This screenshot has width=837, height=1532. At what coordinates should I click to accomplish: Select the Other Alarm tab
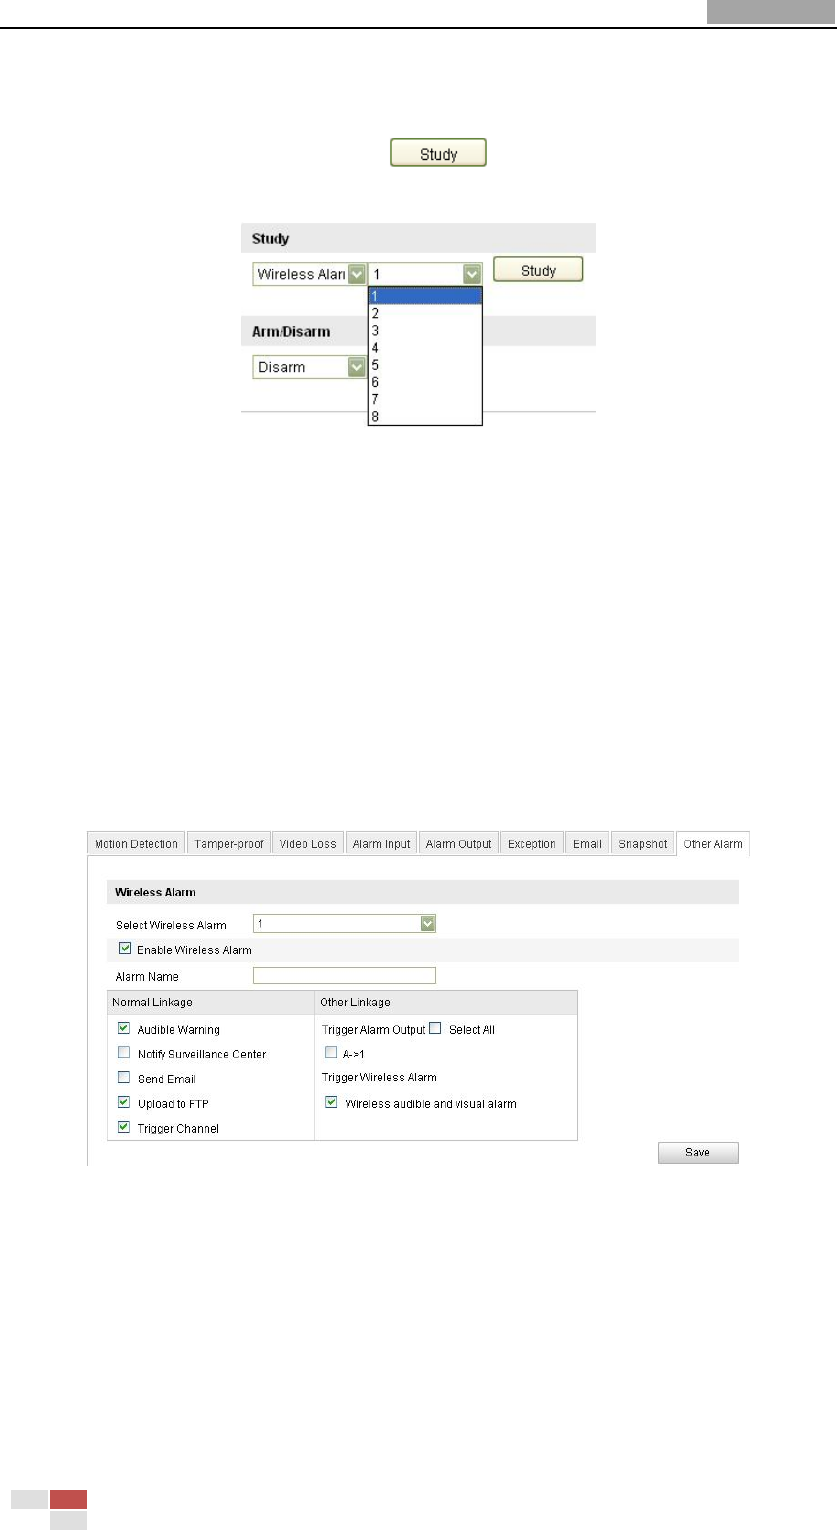point(713,843)
